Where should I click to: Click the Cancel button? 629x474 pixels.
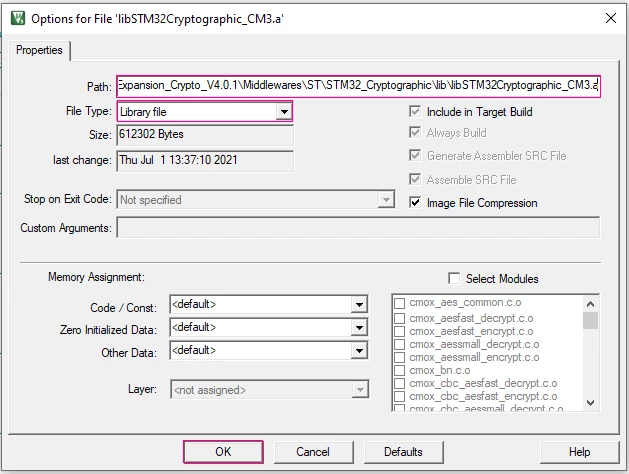pyautogui.click(x=313, y=452)
